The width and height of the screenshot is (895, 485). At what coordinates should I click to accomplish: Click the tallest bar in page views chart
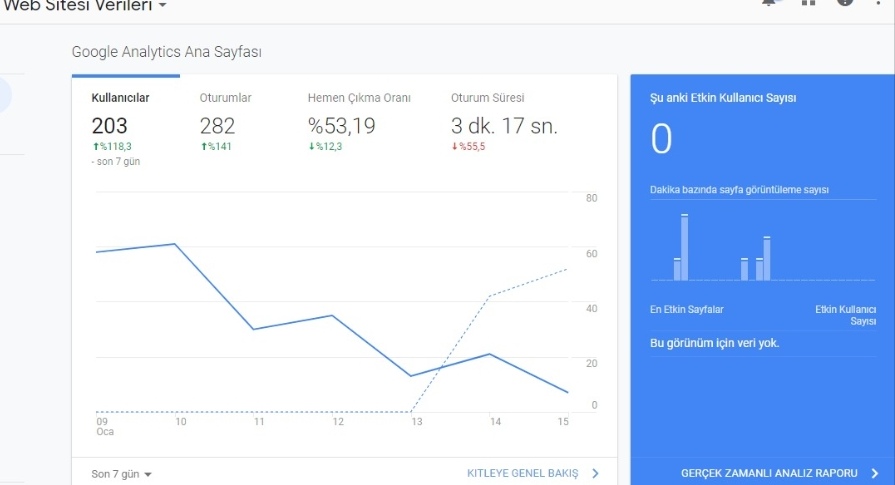(684, 247)
